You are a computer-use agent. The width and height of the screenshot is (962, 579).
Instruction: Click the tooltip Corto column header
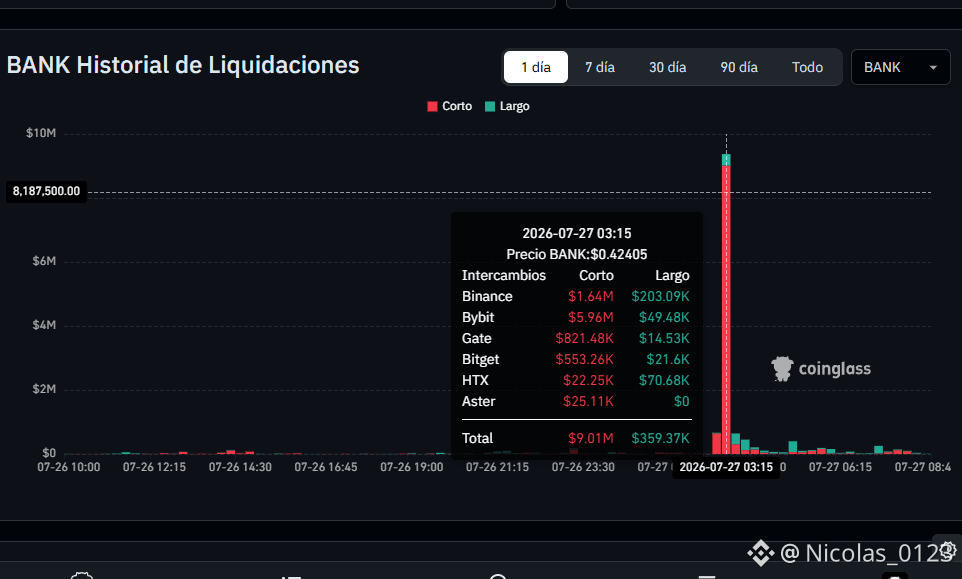[596, 275]
